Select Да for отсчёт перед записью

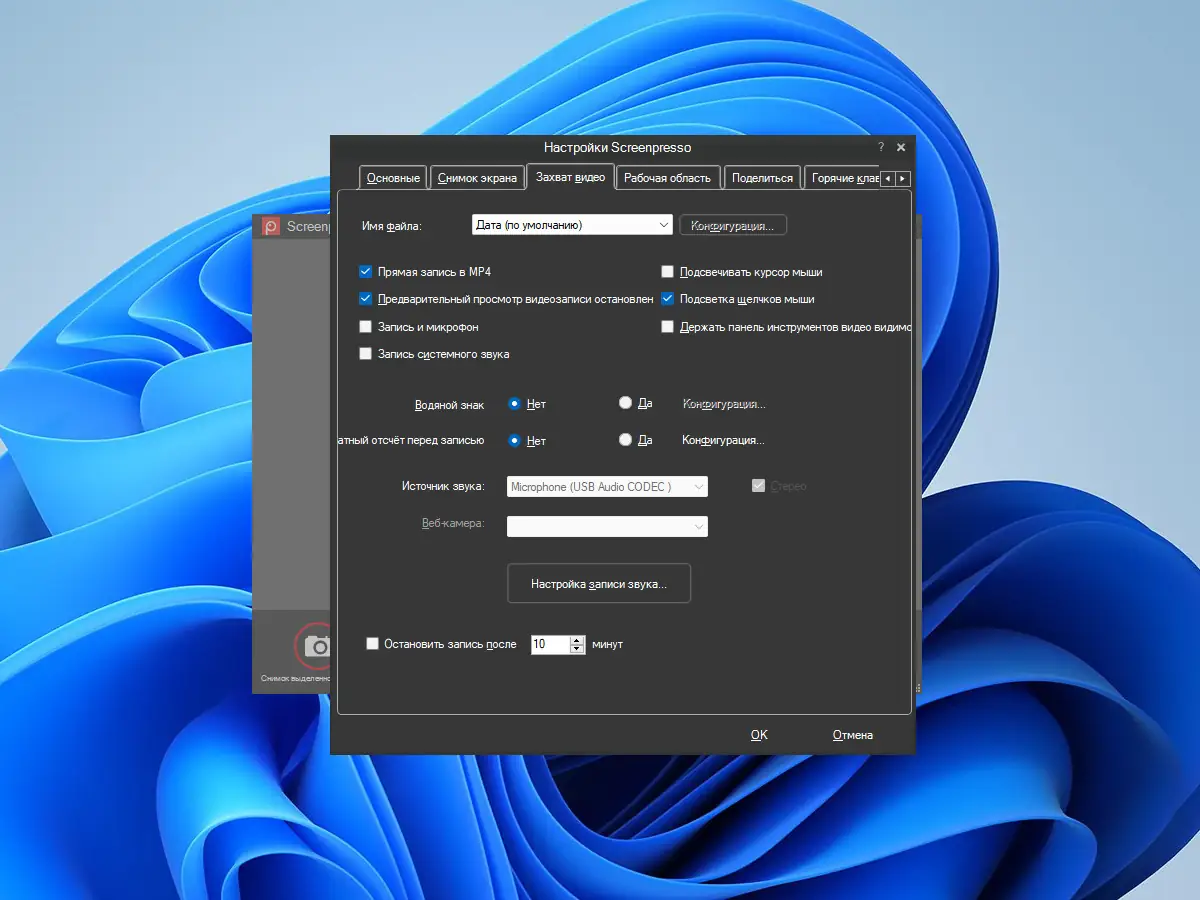pos(625,439)
